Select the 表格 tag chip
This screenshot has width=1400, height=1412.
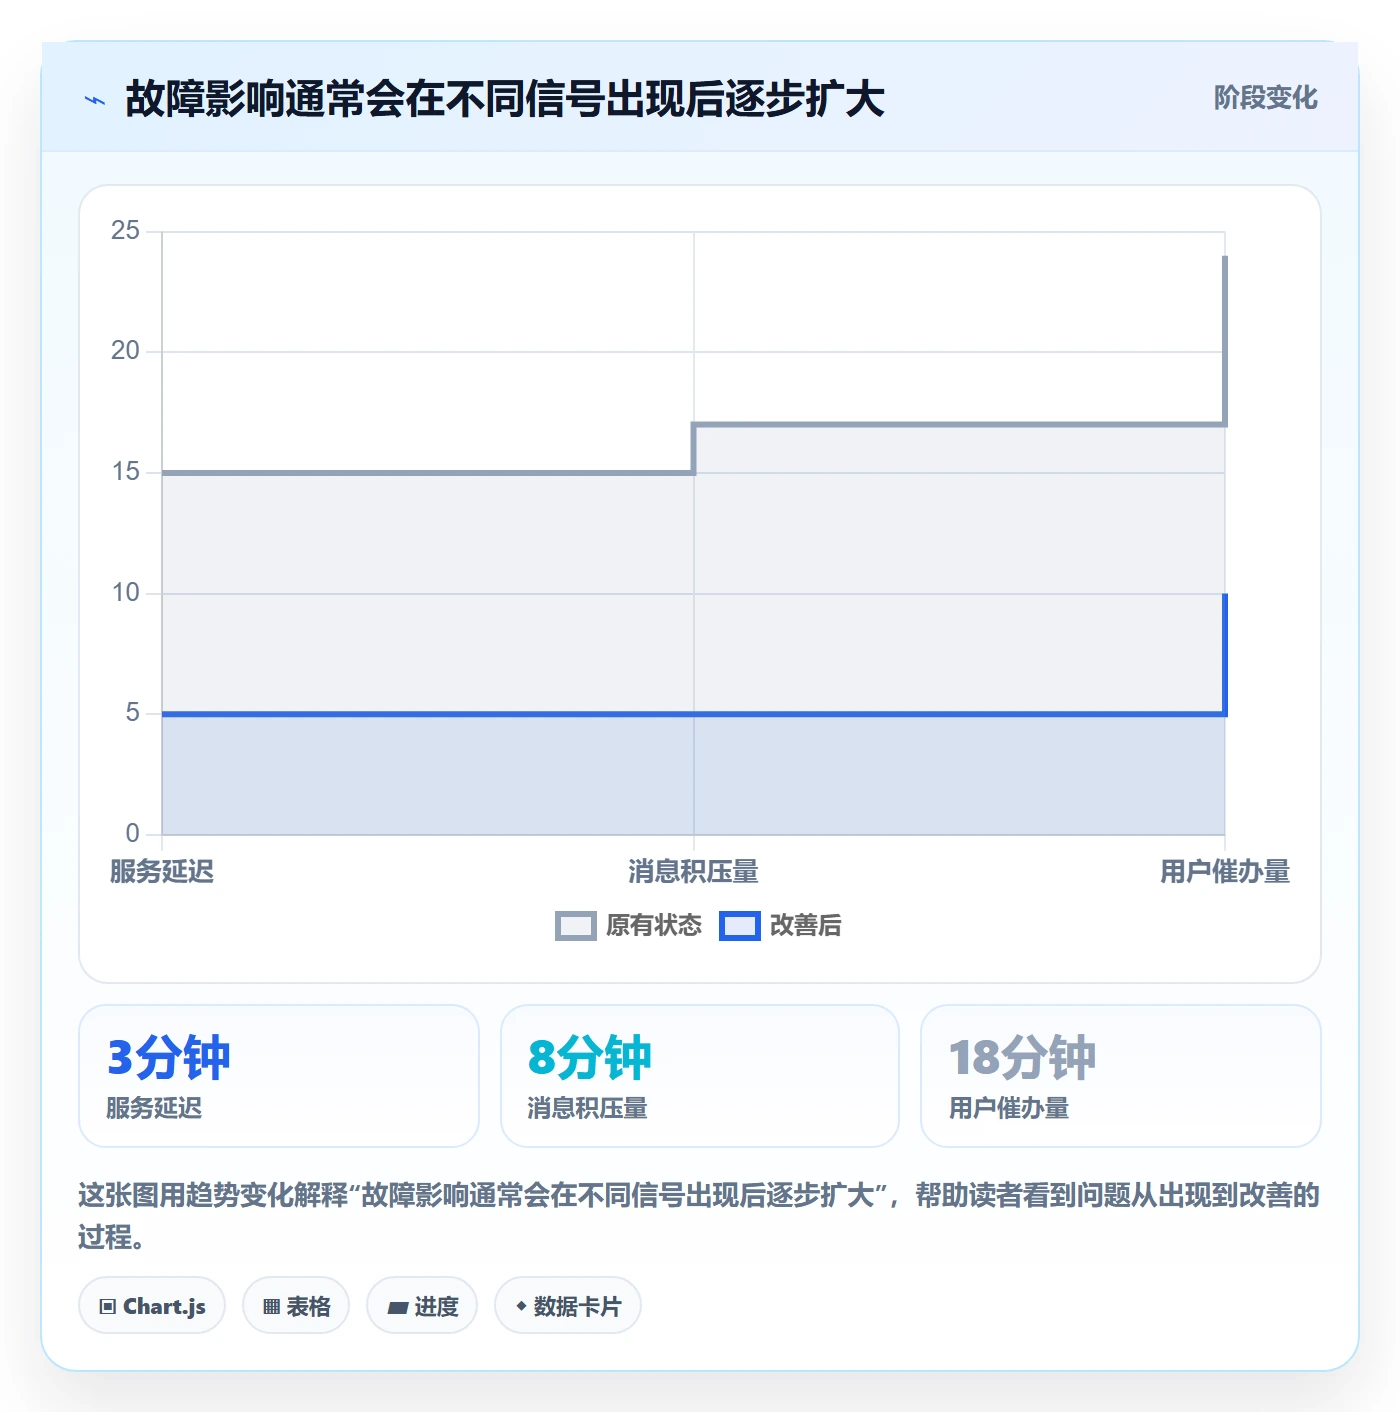(x=296, y=1306)
